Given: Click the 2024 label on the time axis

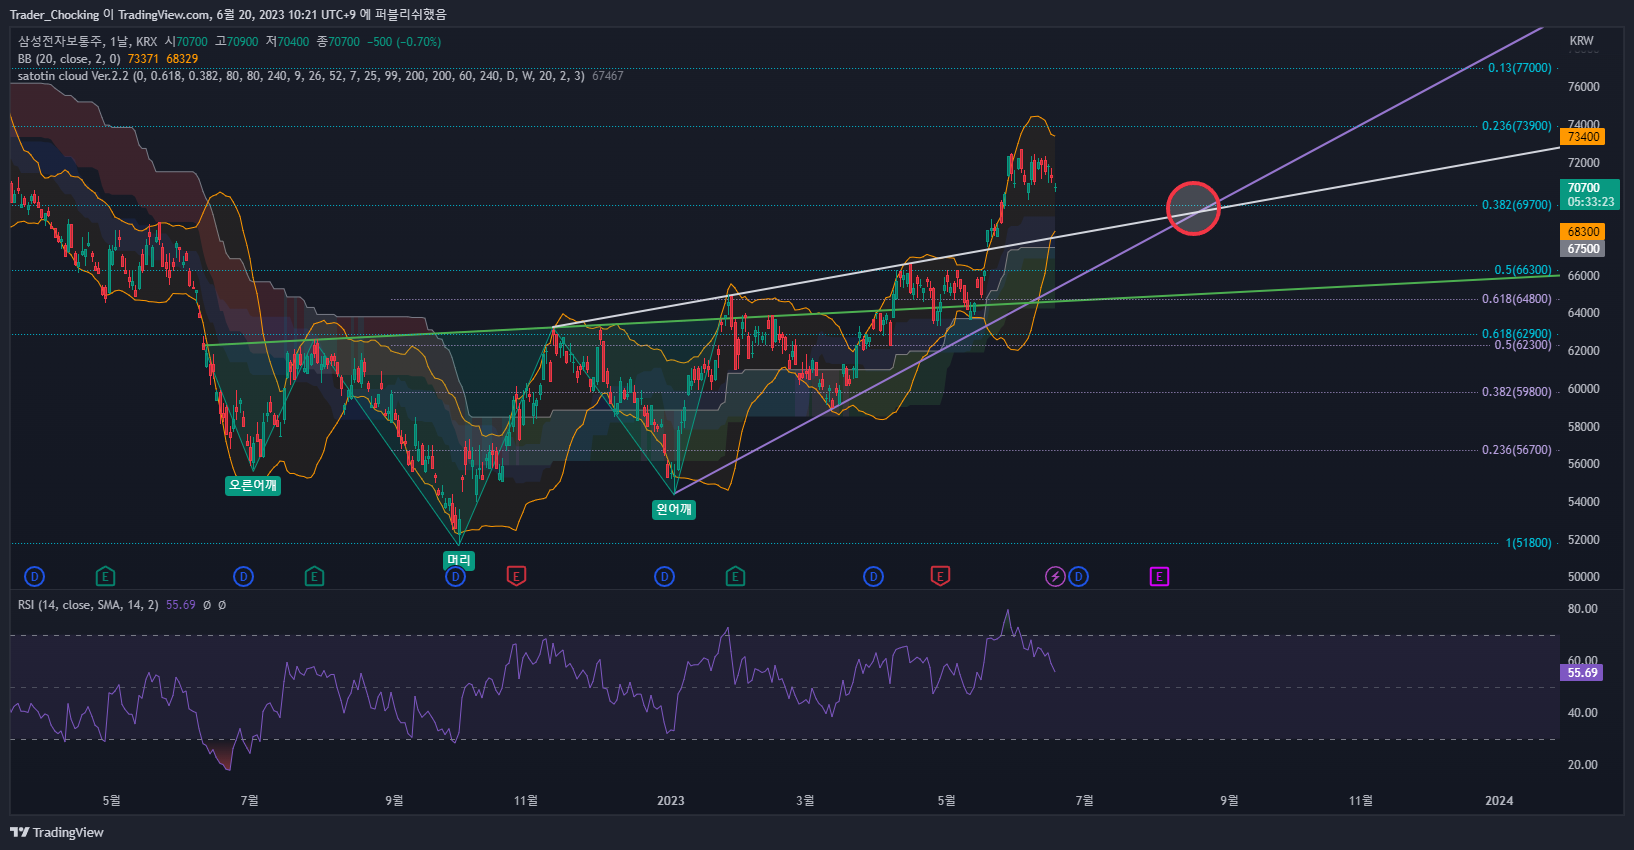Looking at the screenshot, I should click(x=1499, y=801).
